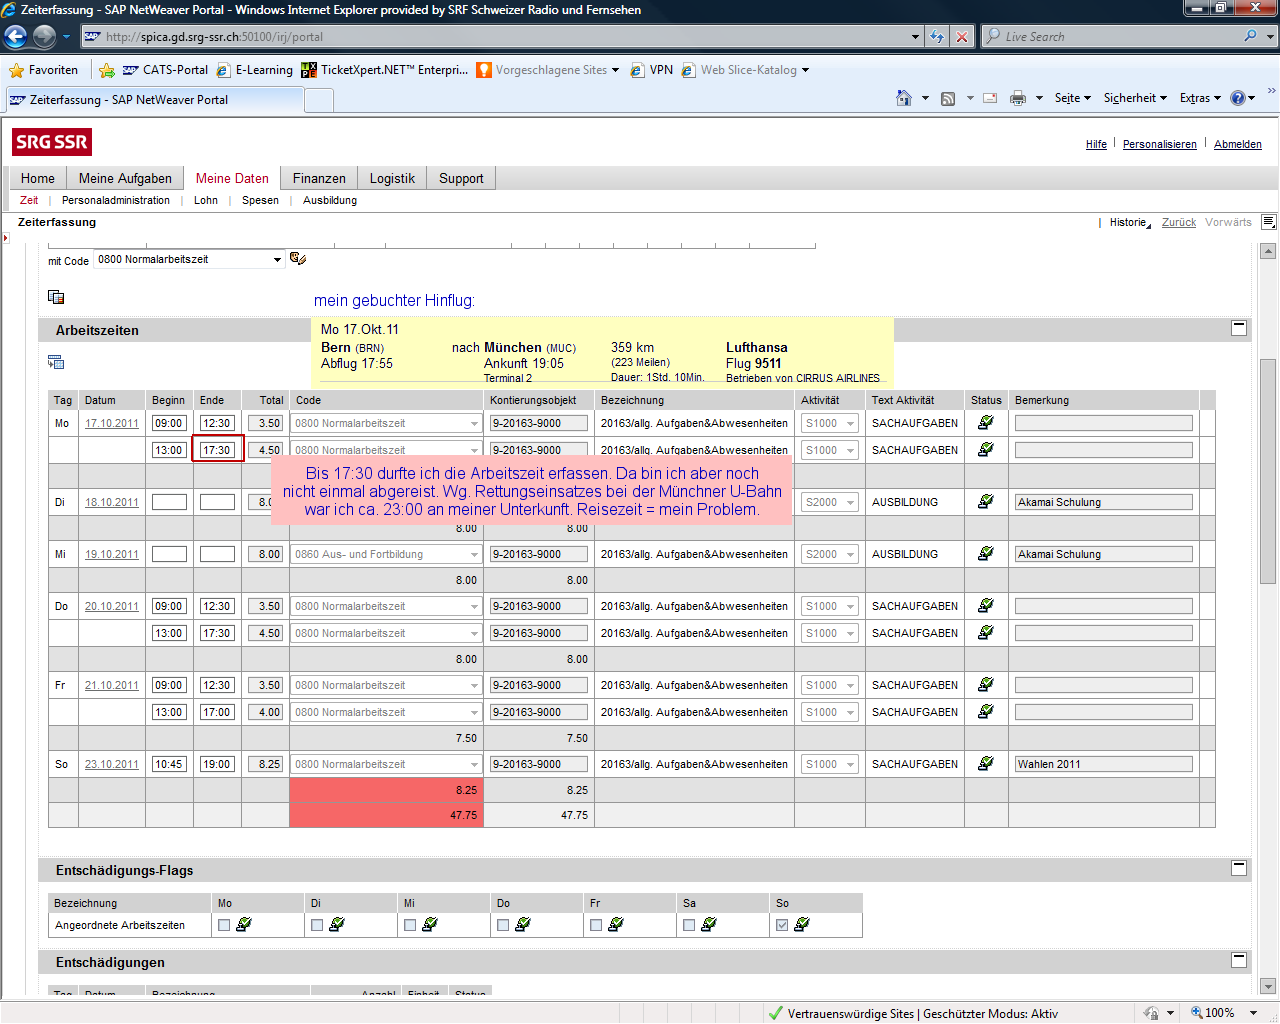Click the zoom level magnifier in status bar

coord(1197,1013)
